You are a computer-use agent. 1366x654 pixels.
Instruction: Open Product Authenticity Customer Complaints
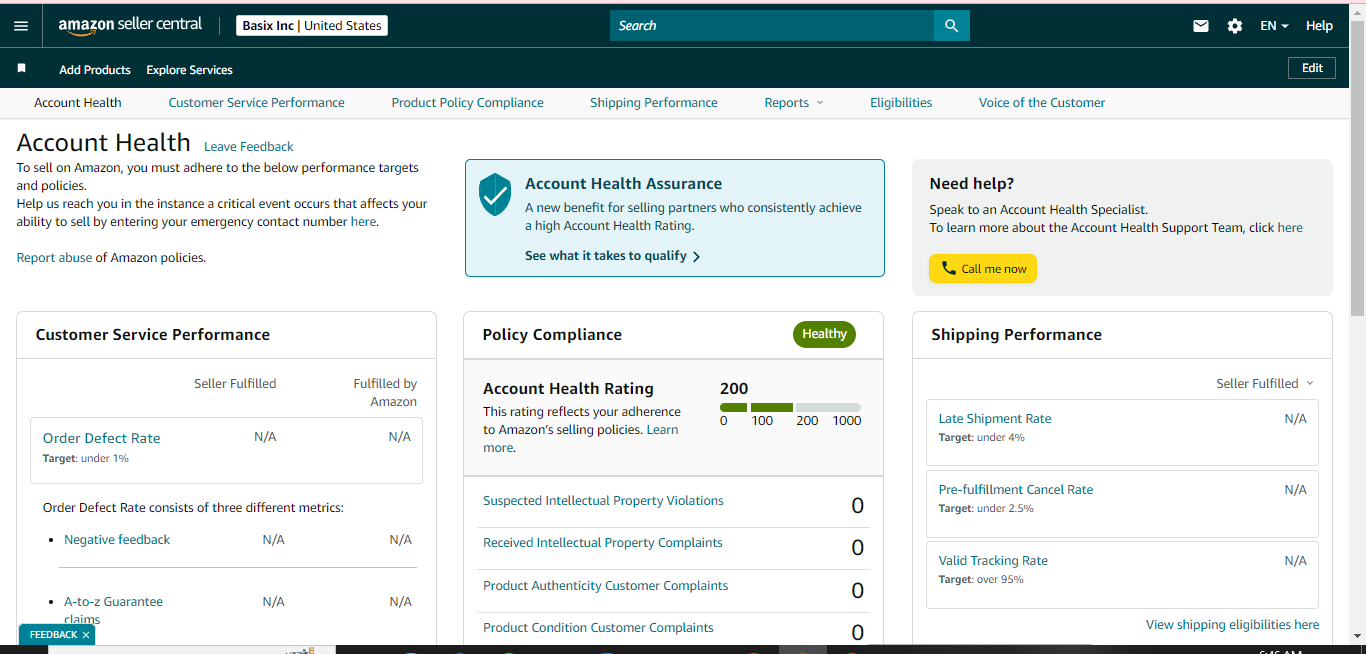(x=605, y=586)
